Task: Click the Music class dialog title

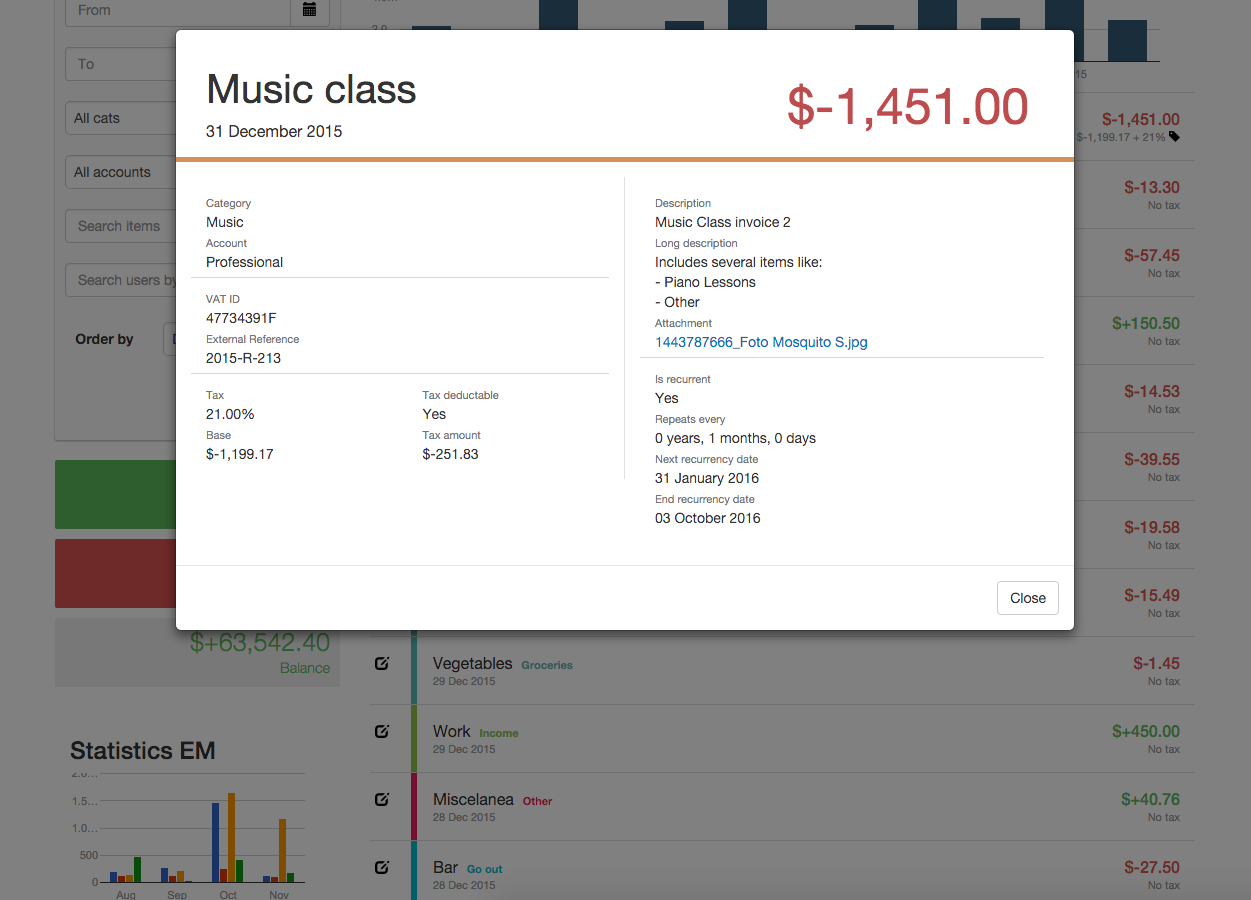Action: point(311,90)
